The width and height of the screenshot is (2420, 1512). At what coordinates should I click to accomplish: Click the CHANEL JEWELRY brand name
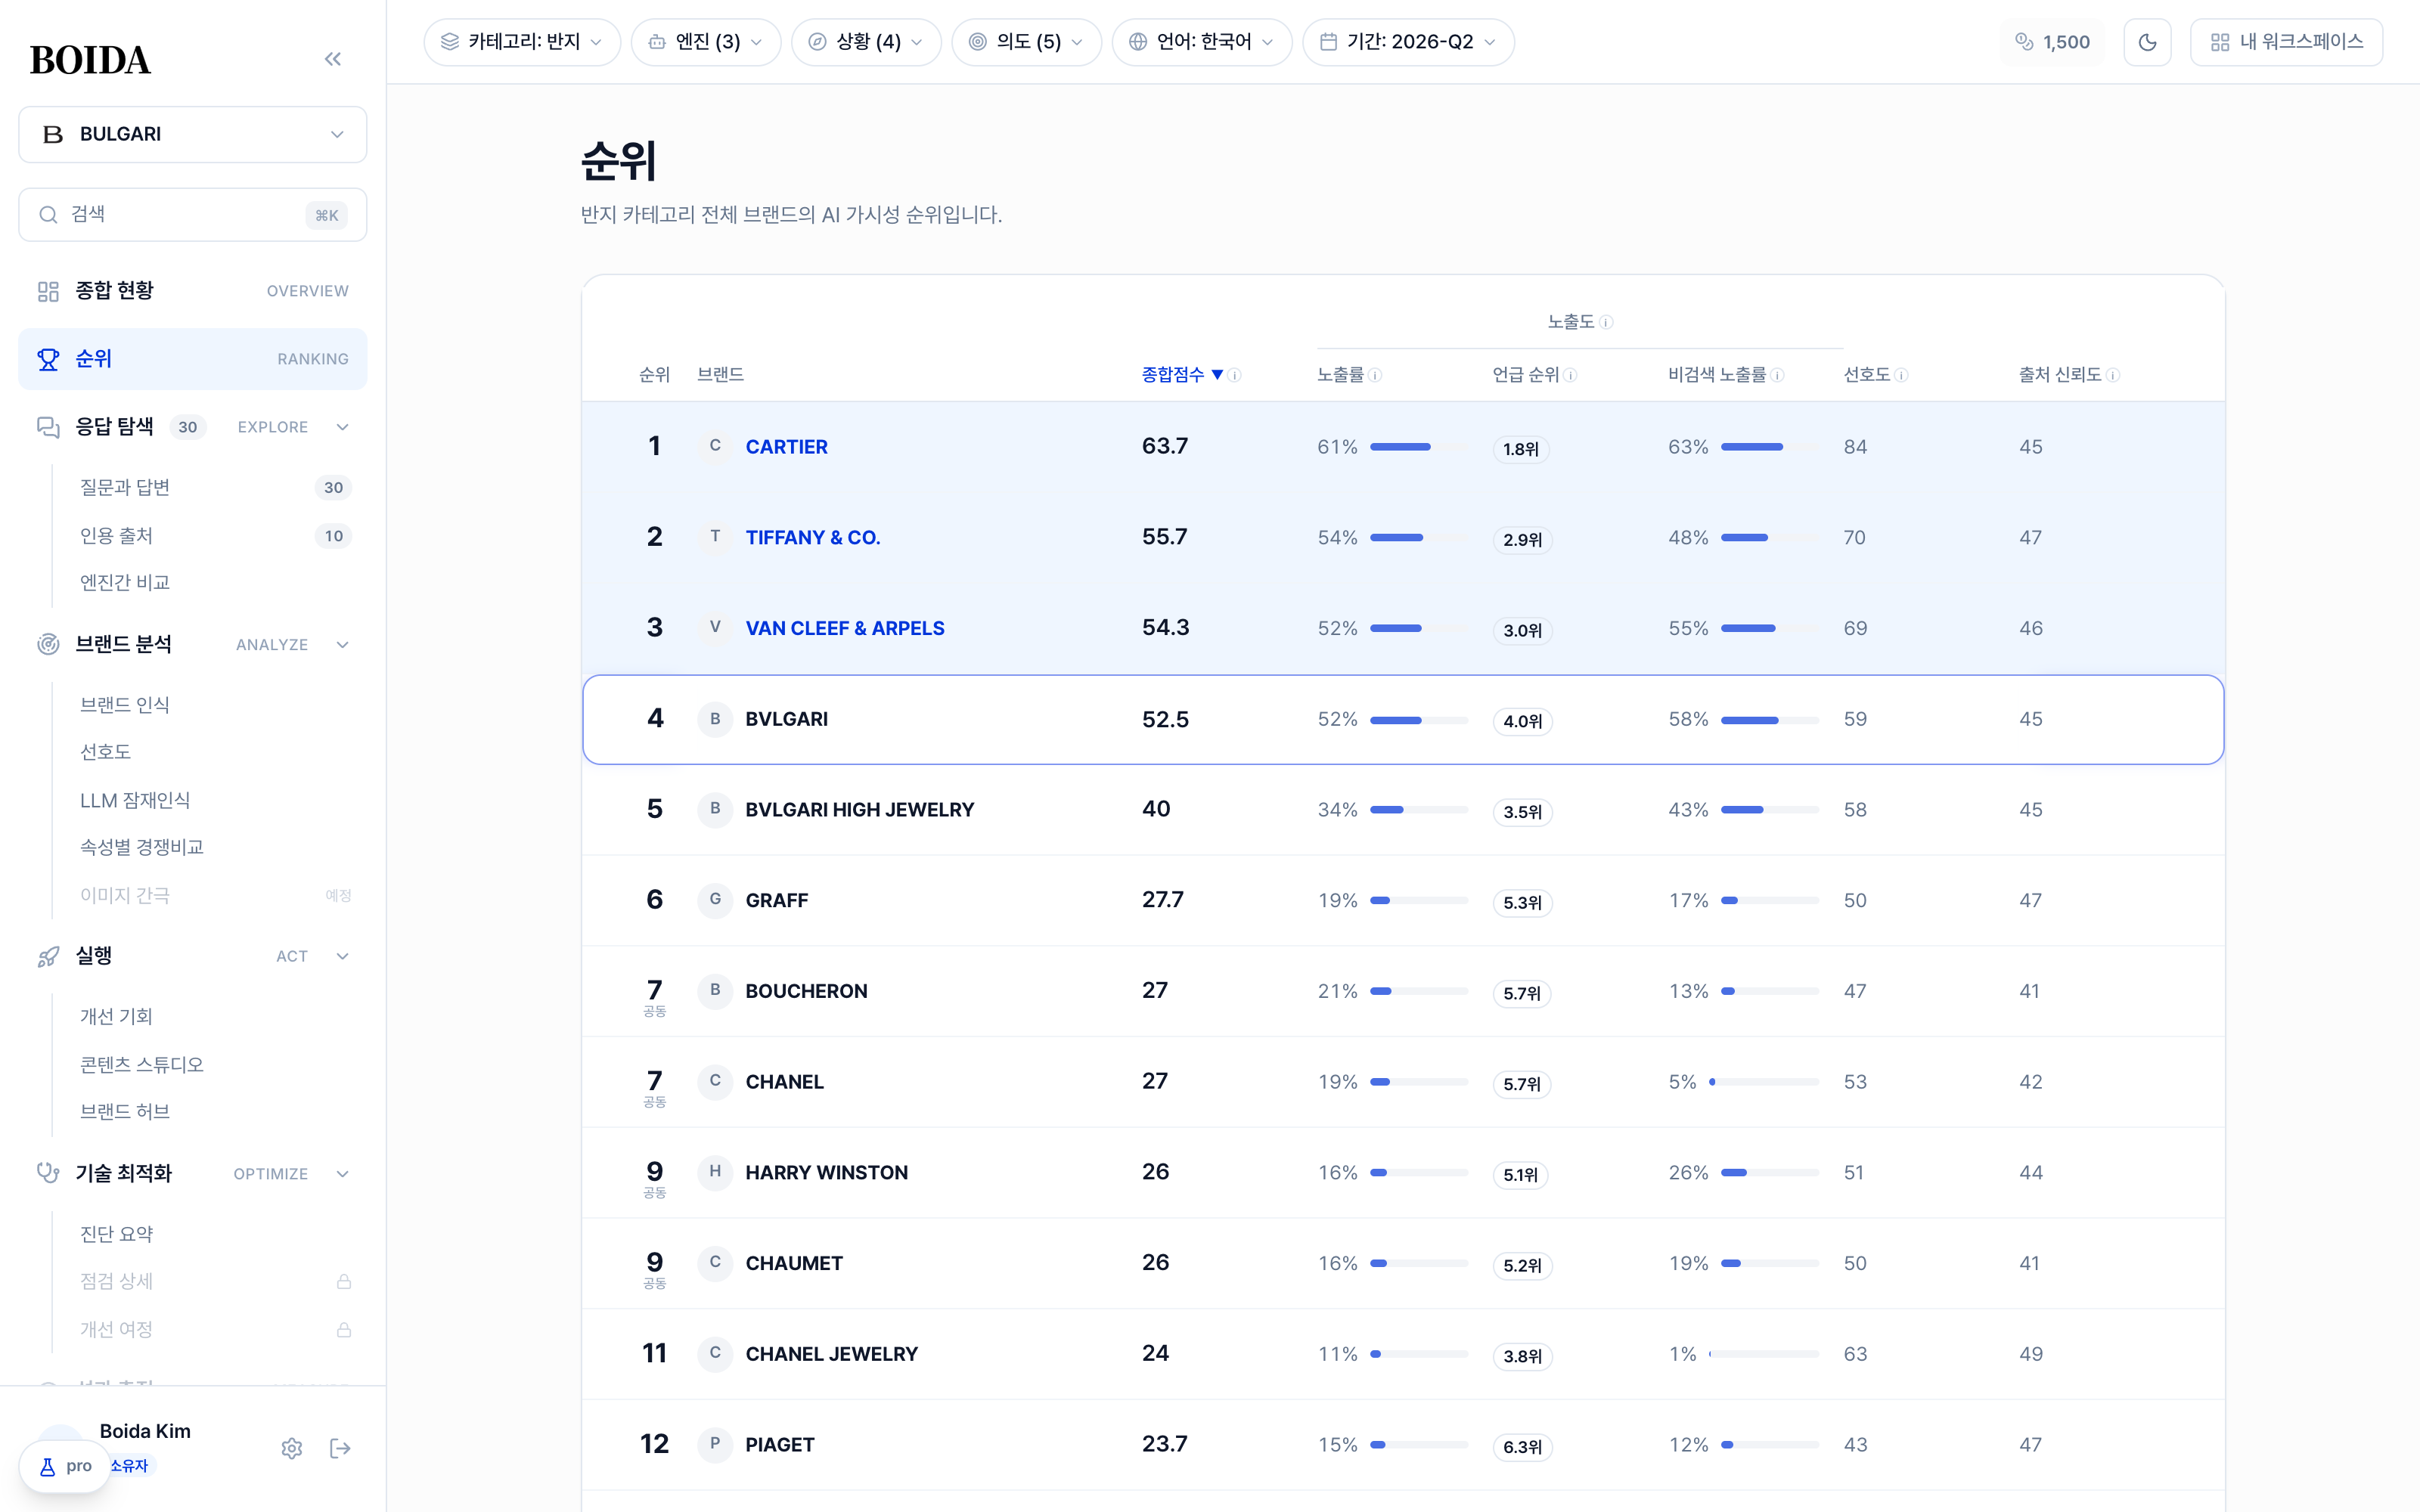[831, 1354]
